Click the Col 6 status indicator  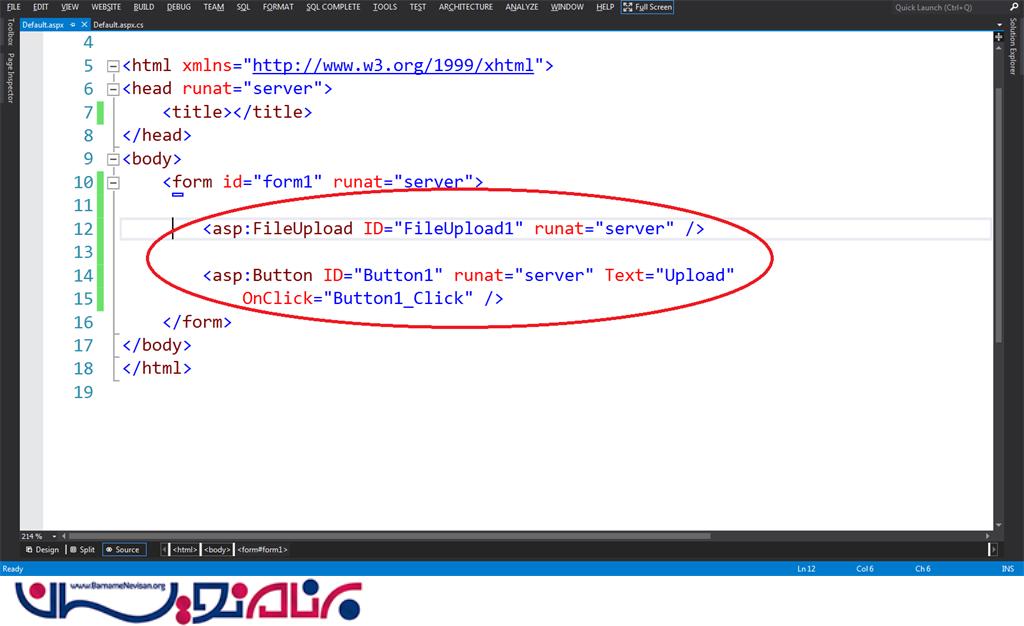[865, 569]
